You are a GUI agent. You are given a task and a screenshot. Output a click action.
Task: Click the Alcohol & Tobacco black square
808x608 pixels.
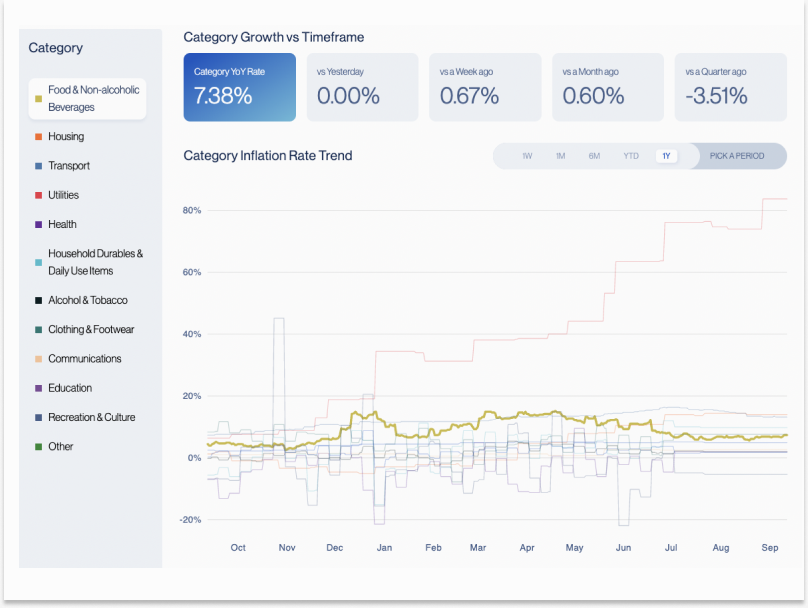[38, 300]
